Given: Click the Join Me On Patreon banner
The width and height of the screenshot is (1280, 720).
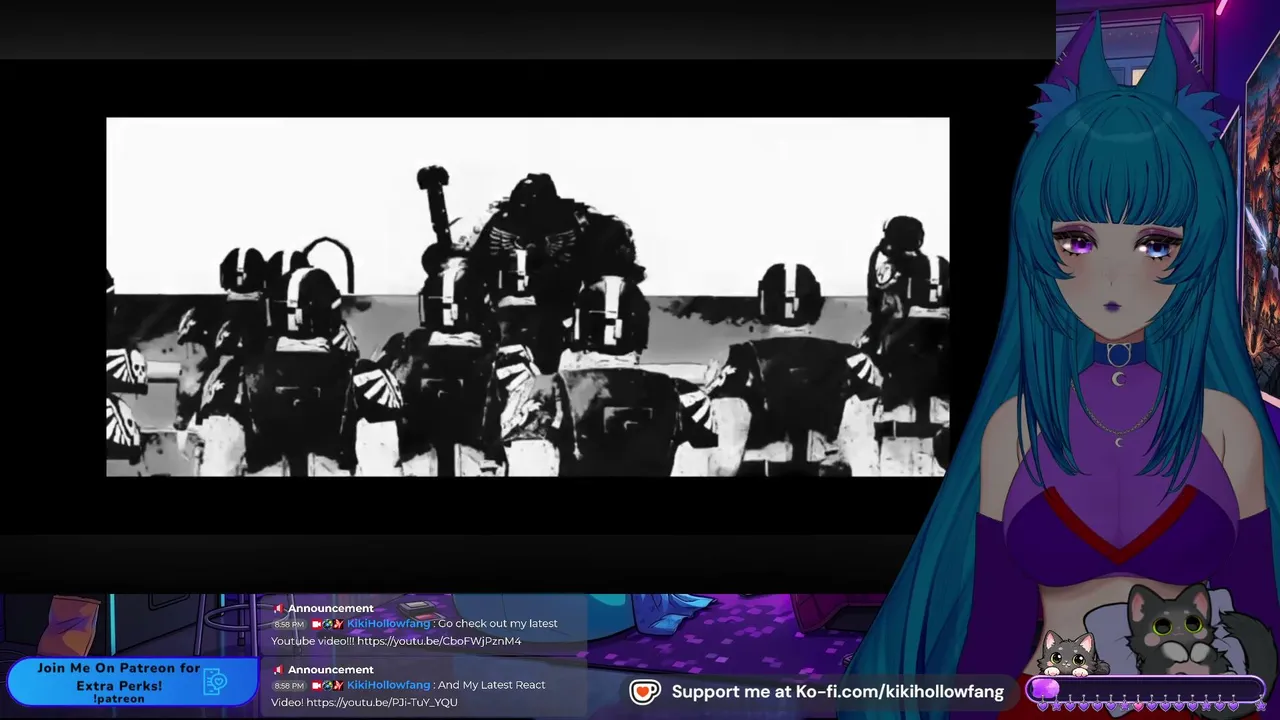Looking at the screenshot, I should (x=132, y=682).
